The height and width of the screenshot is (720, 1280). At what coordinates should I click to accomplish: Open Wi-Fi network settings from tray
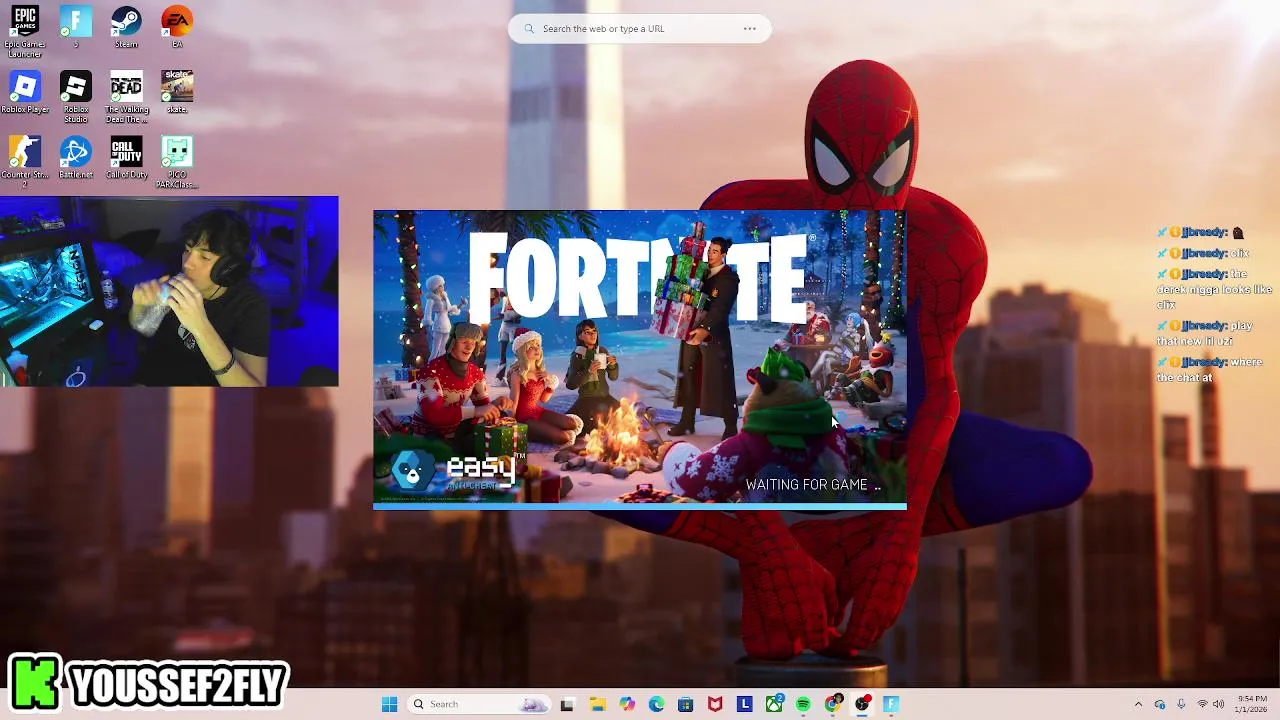pos(1202,704)
